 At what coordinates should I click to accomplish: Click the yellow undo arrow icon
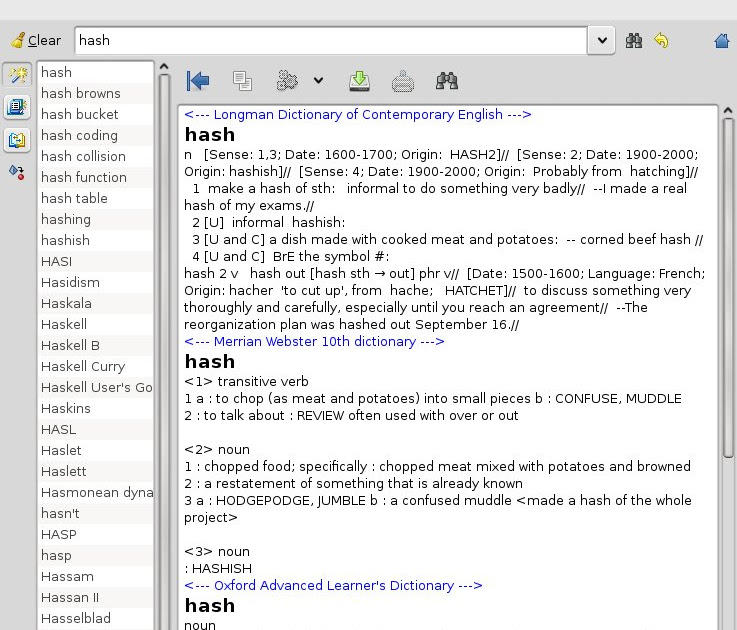(x=661, y=40)
